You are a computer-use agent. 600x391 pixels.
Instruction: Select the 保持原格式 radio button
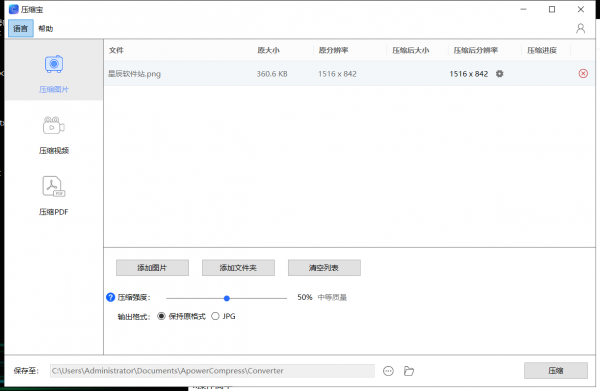click(x=161, y=316)
